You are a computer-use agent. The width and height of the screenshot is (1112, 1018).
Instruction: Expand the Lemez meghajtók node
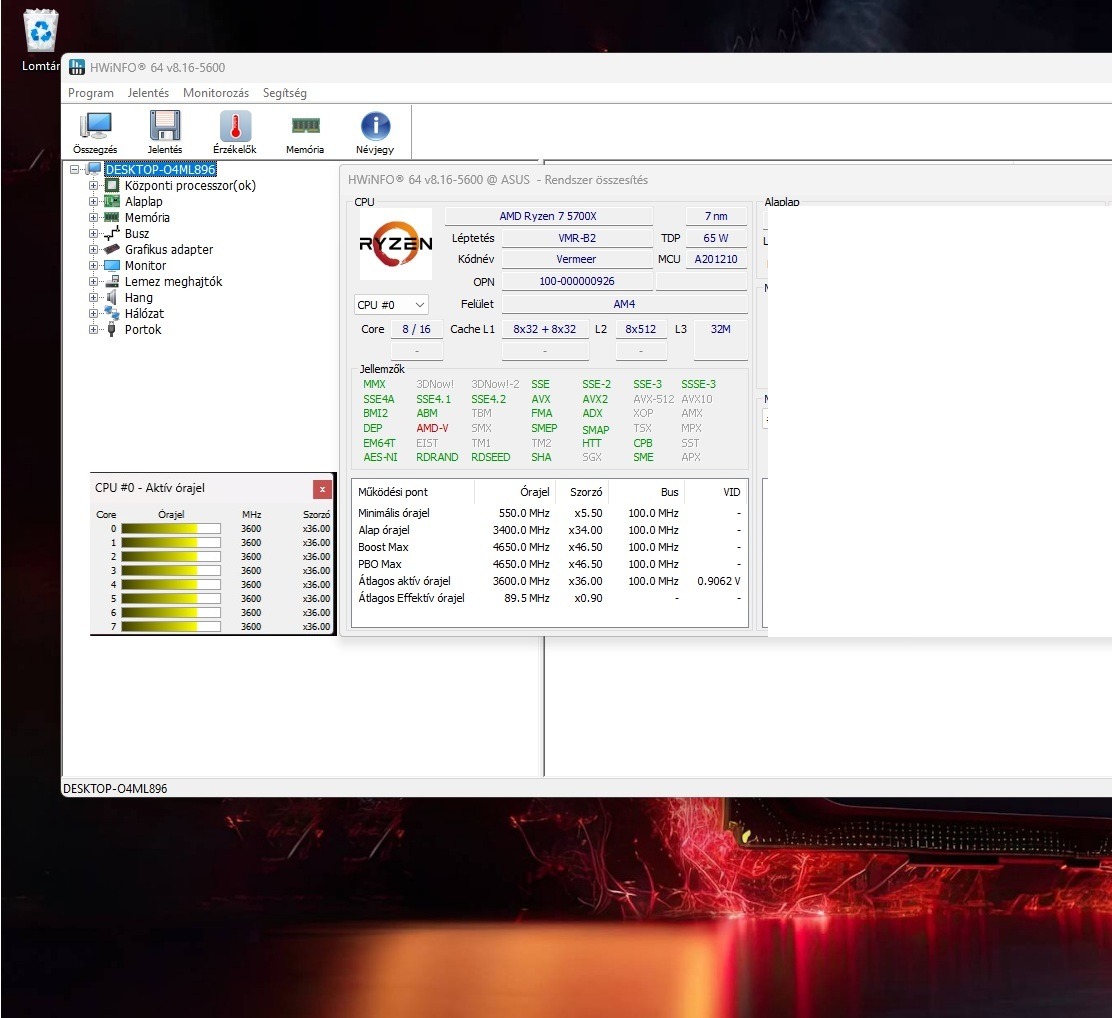tap(93, 282)
